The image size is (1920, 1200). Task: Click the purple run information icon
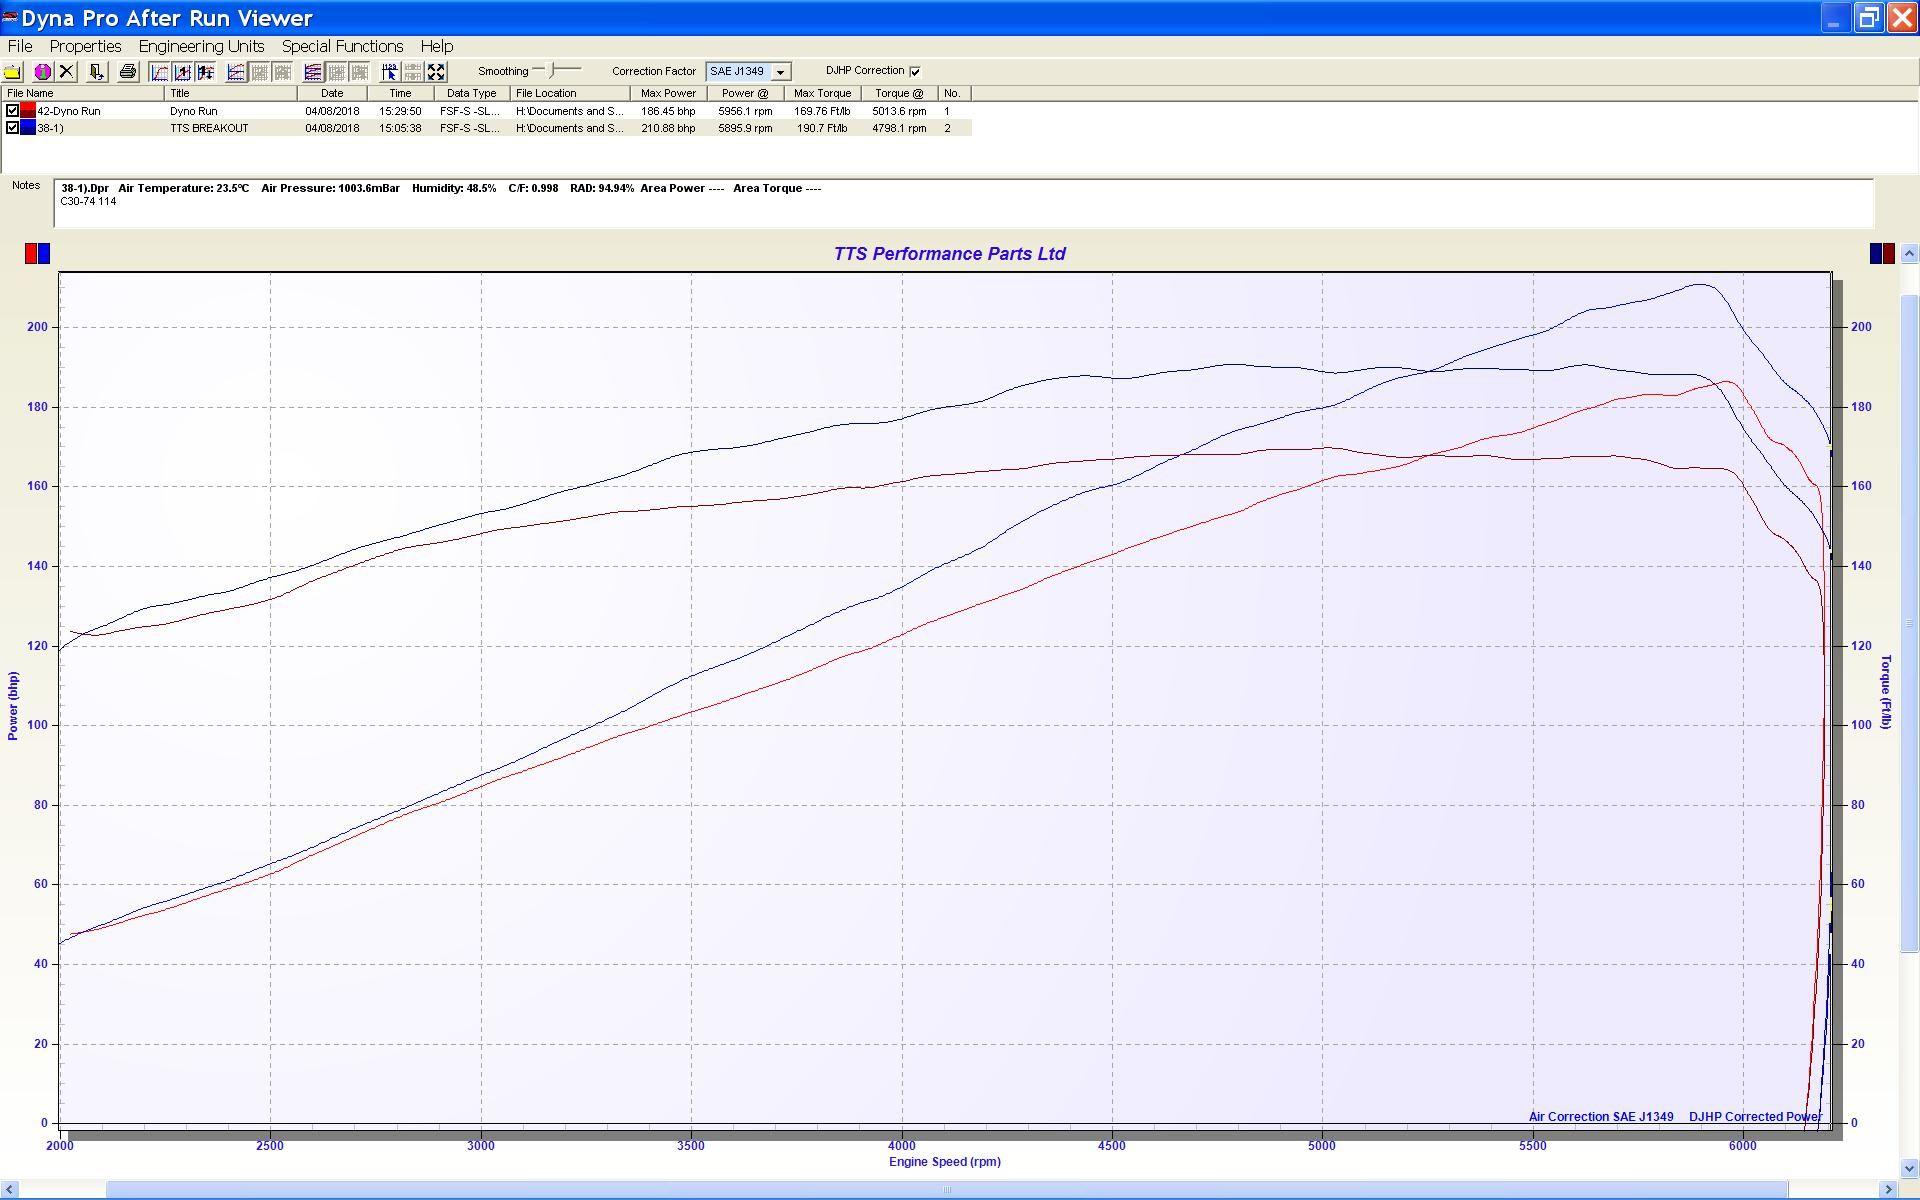point(42,72)
